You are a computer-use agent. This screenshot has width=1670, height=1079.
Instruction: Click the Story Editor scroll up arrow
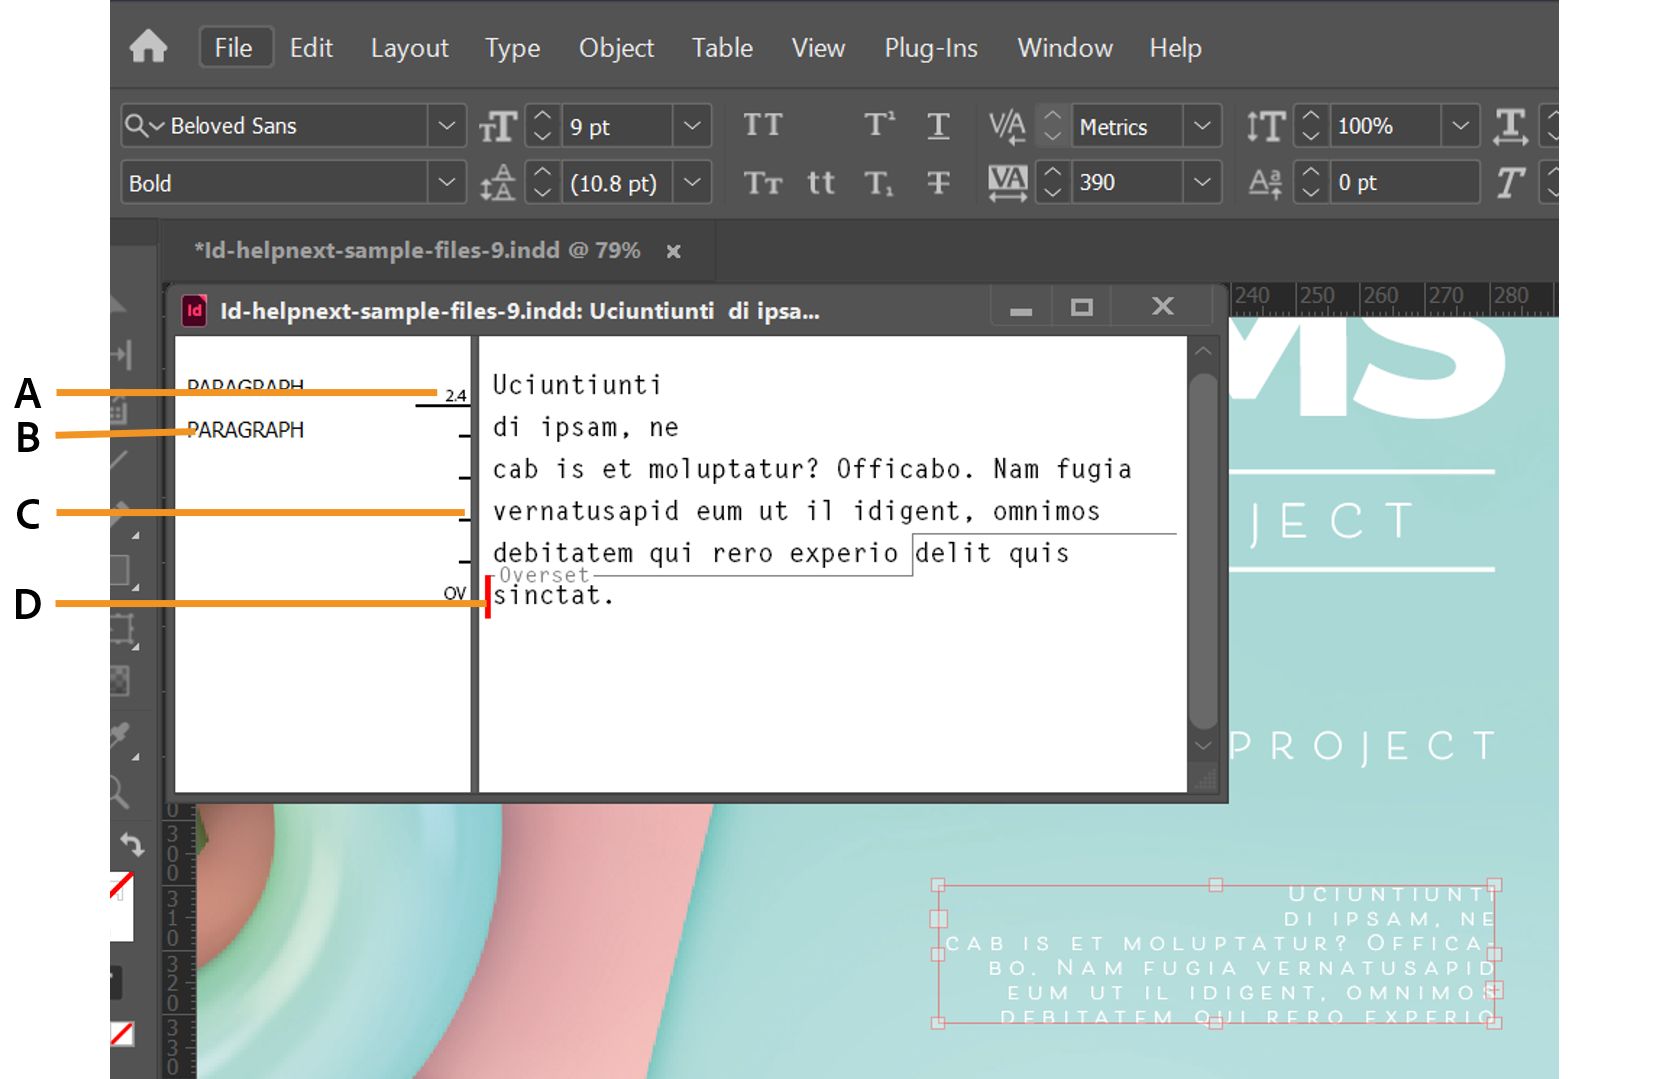[1203, 352]
